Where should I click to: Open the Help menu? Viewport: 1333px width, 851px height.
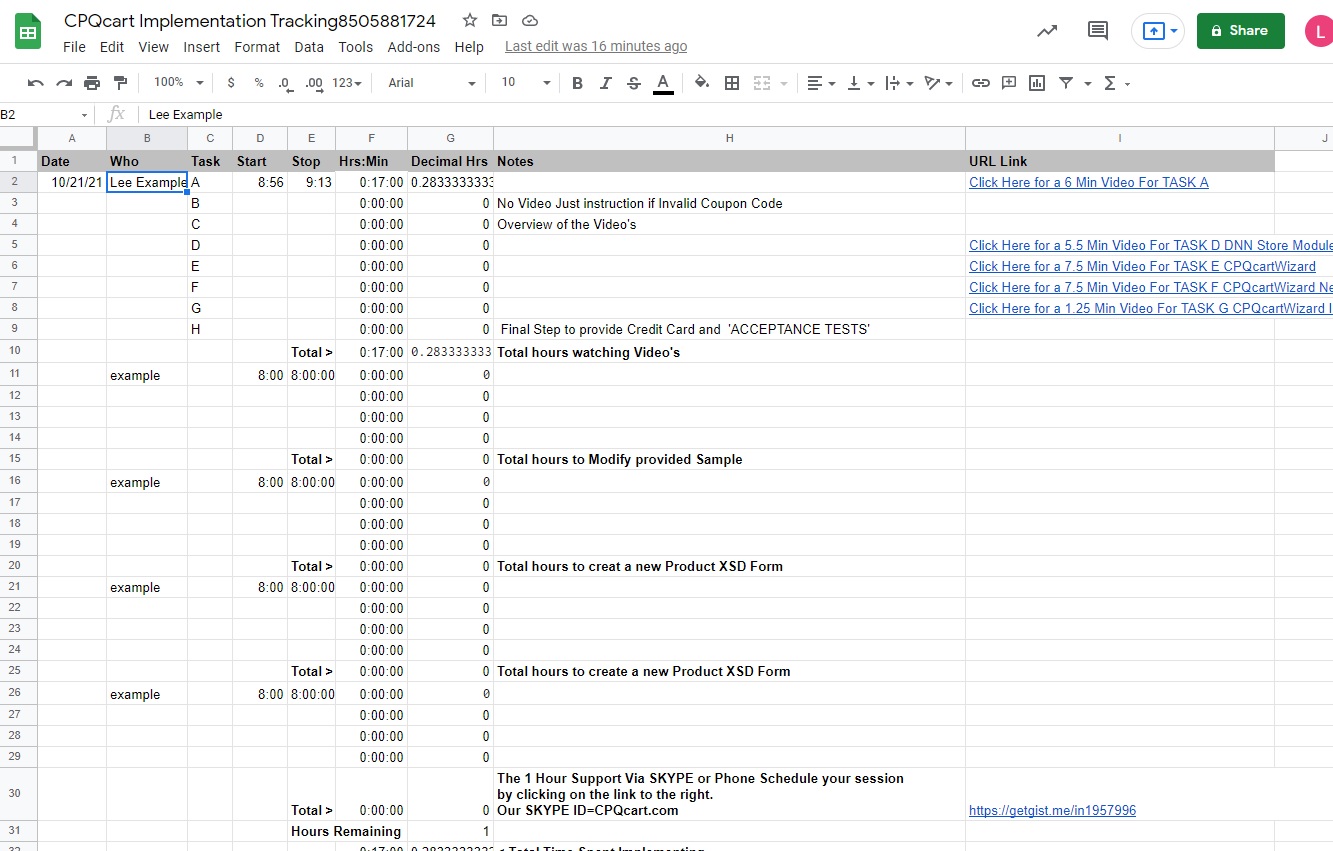click(x=469, y=47)
